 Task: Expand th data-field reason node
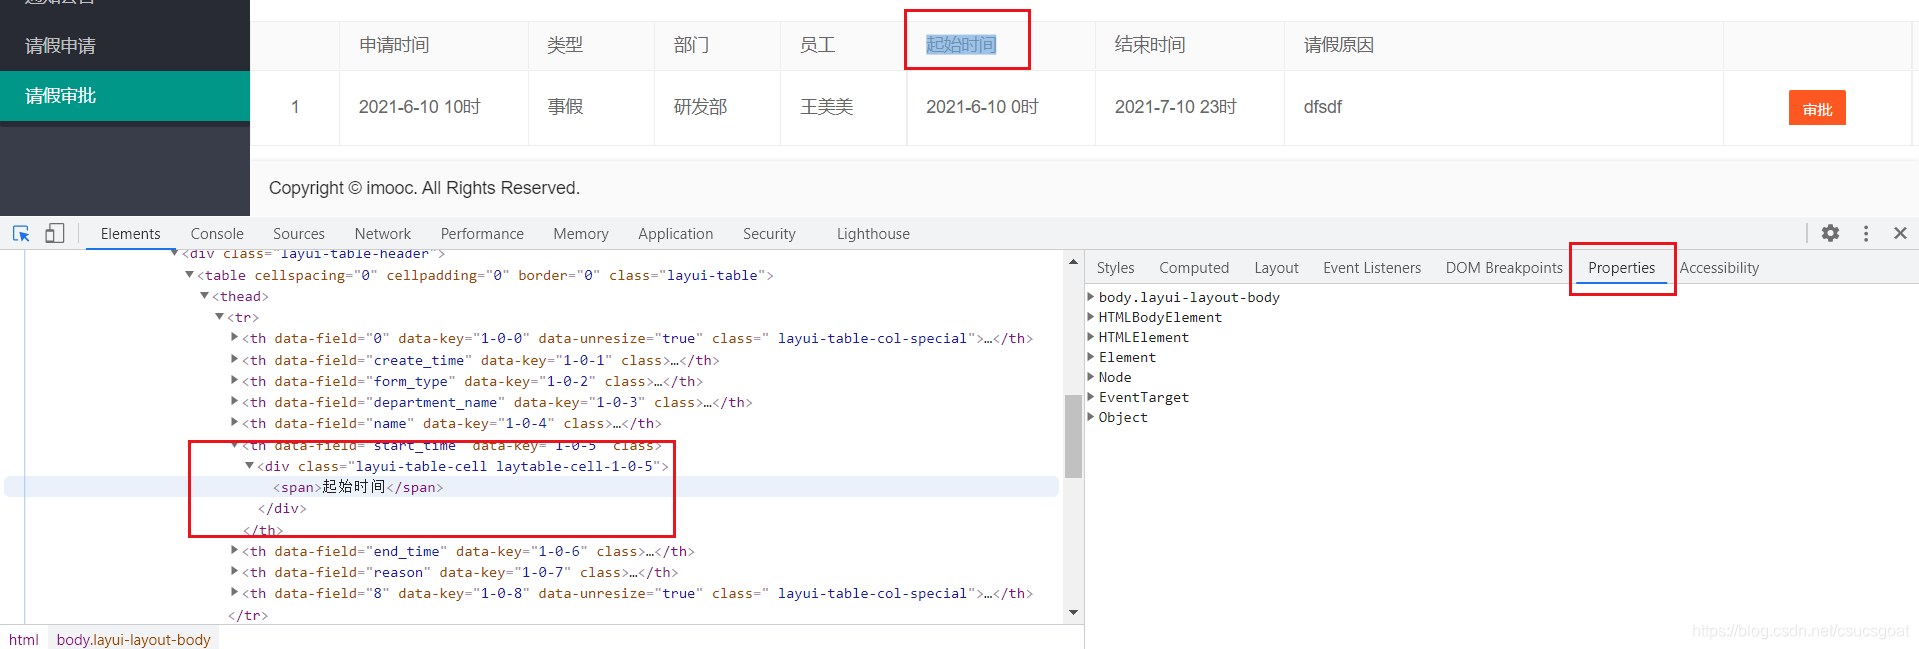click(235, 572)
